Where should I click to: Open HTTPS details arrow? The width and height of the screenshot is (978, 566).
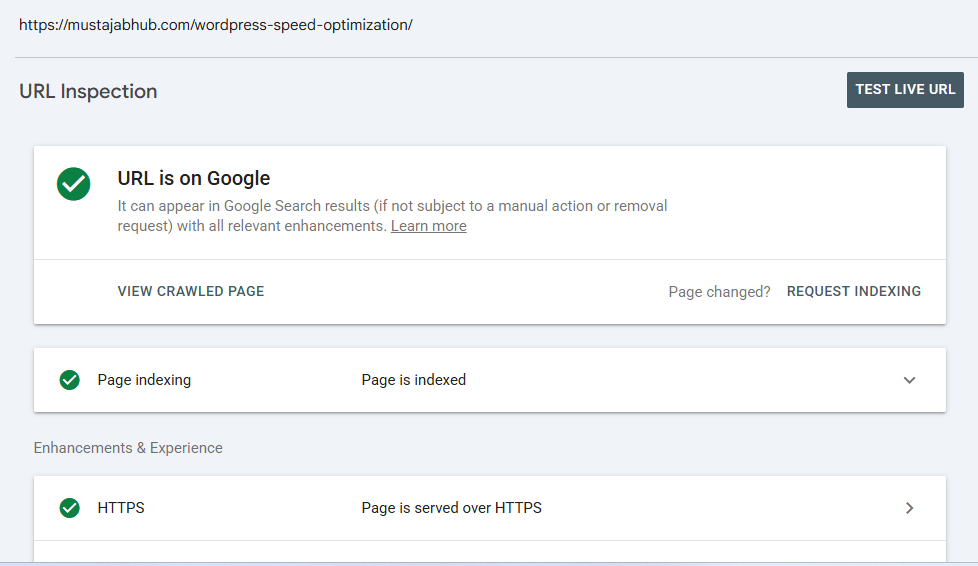coord(909,508)
